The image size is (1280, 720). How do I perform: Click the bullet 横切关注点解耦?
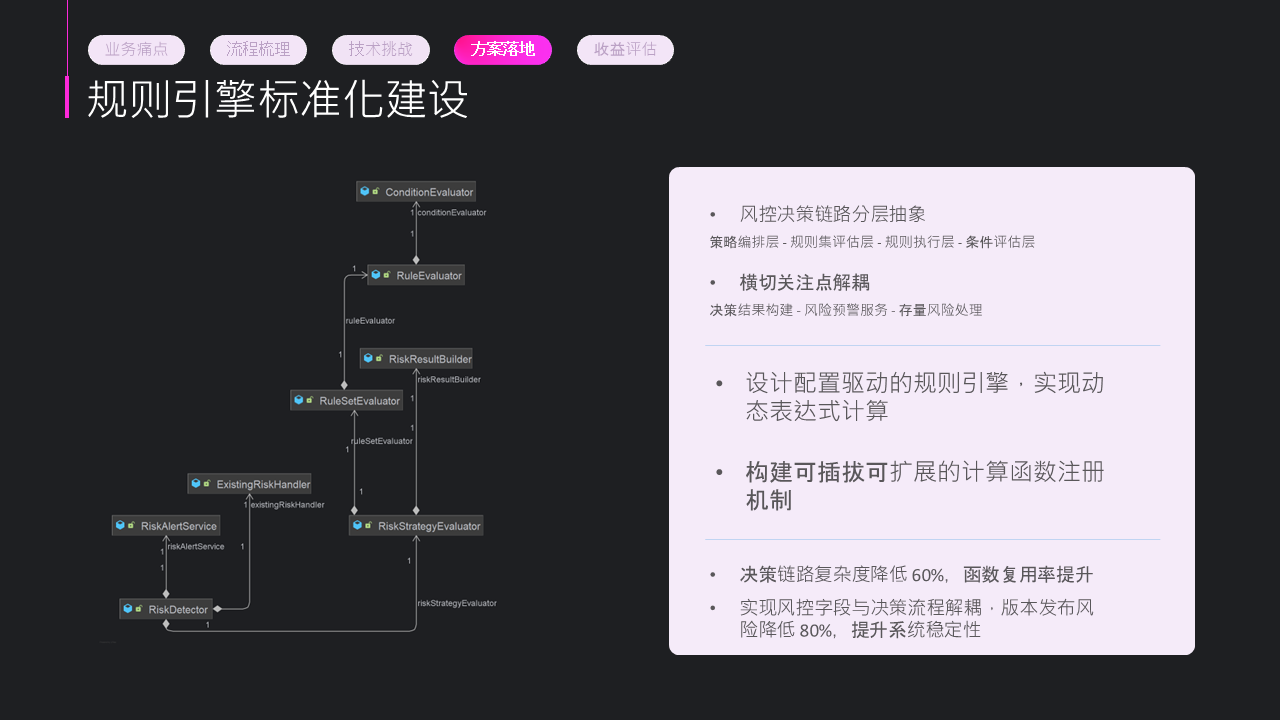pos(805,282)
